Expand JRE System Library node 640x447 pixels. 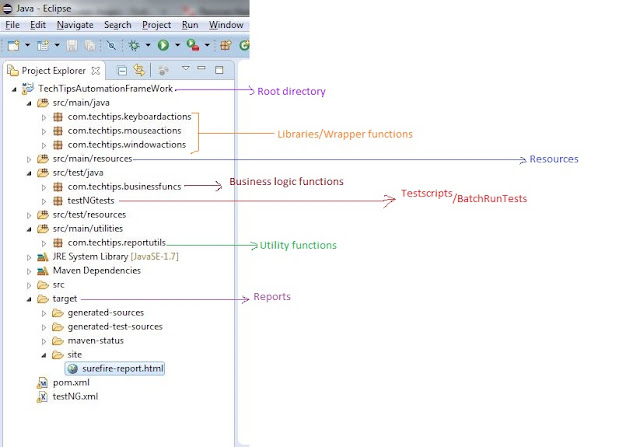(x=29, y=257)
